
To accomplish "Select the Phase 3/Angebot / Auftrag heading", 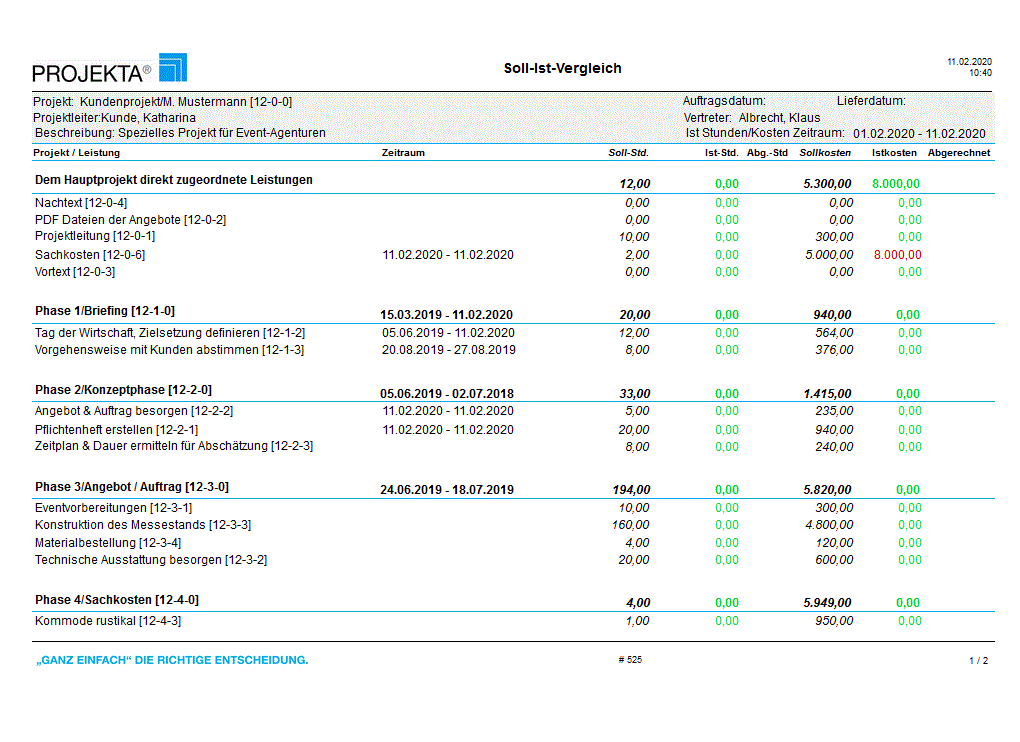I will pos(132,487).
